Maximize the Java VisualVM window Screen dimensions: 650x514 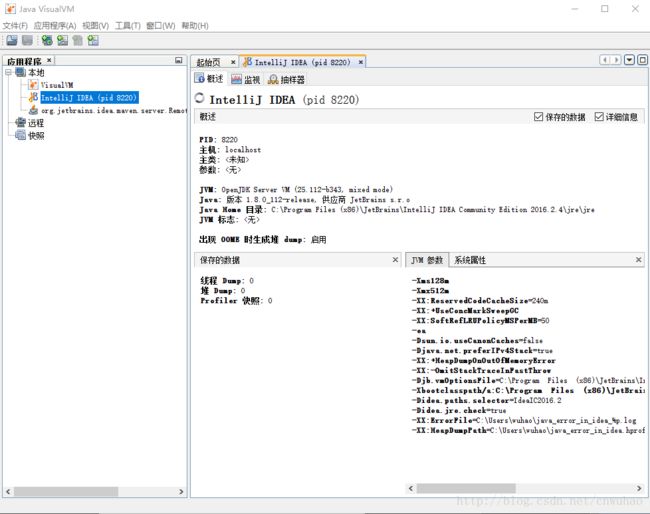pos(605,9)
